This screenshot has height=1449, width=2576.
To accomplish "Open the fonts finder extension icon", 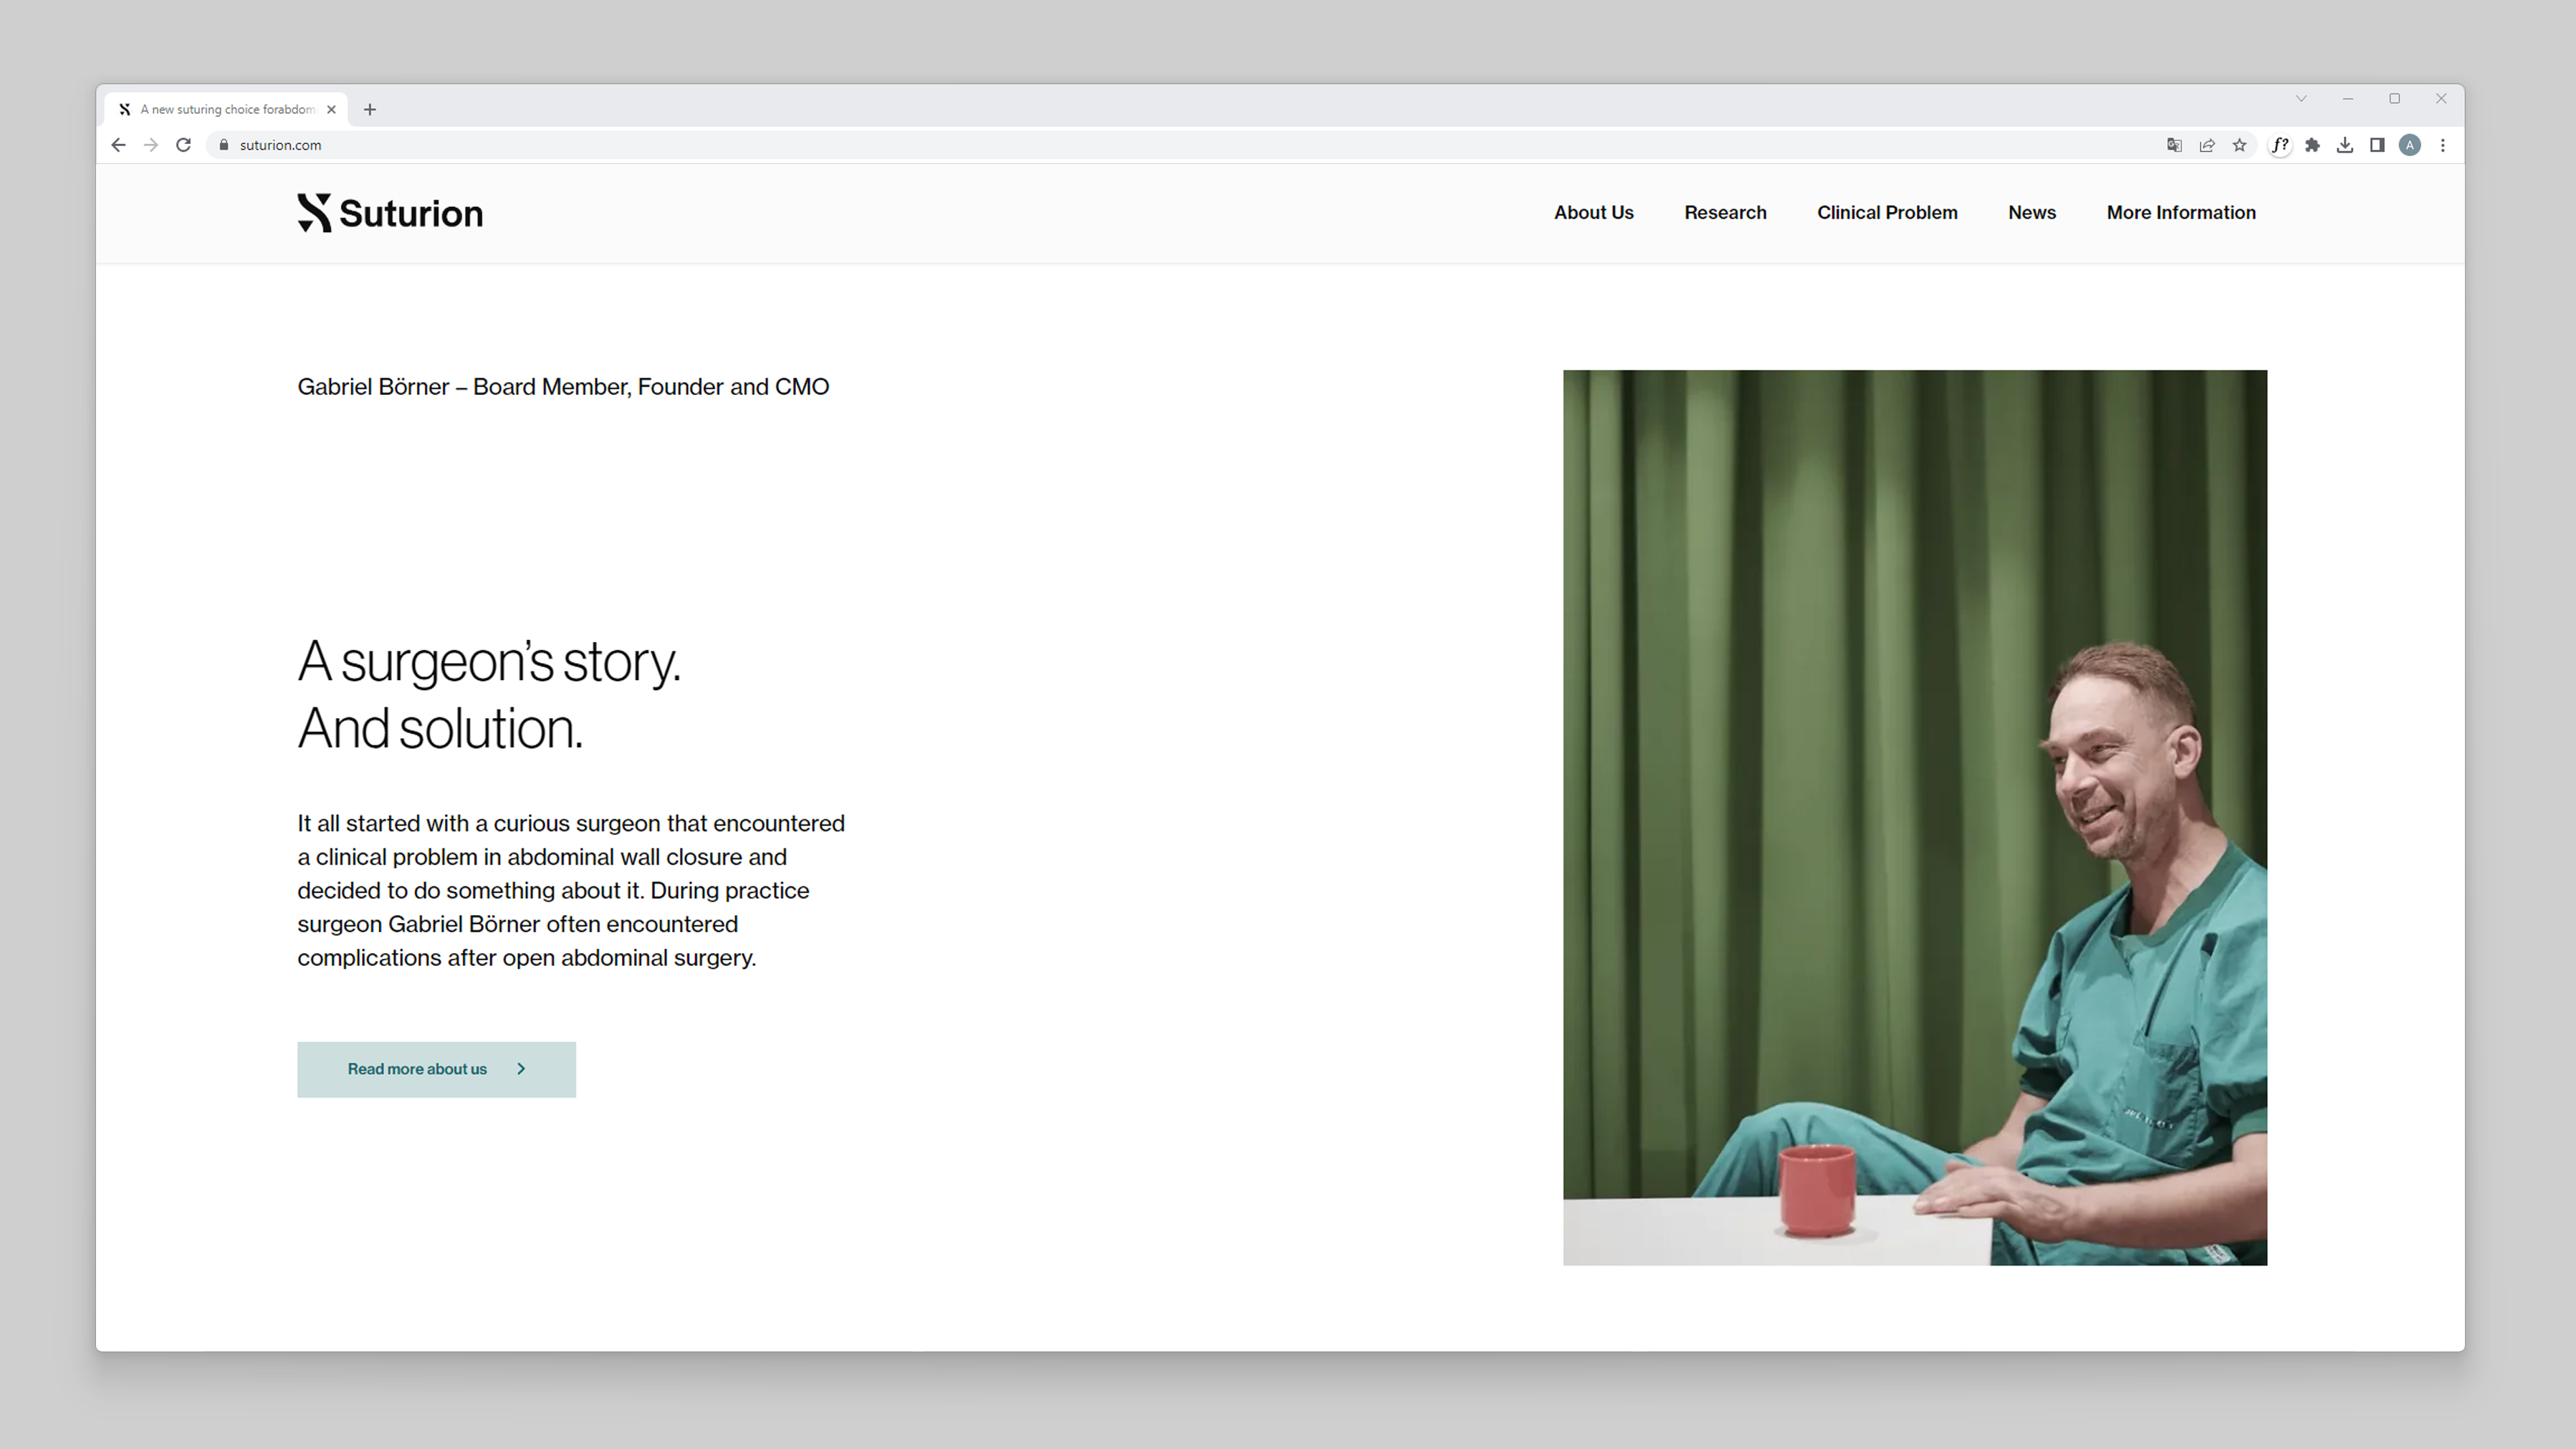I will click(2280, 145).
